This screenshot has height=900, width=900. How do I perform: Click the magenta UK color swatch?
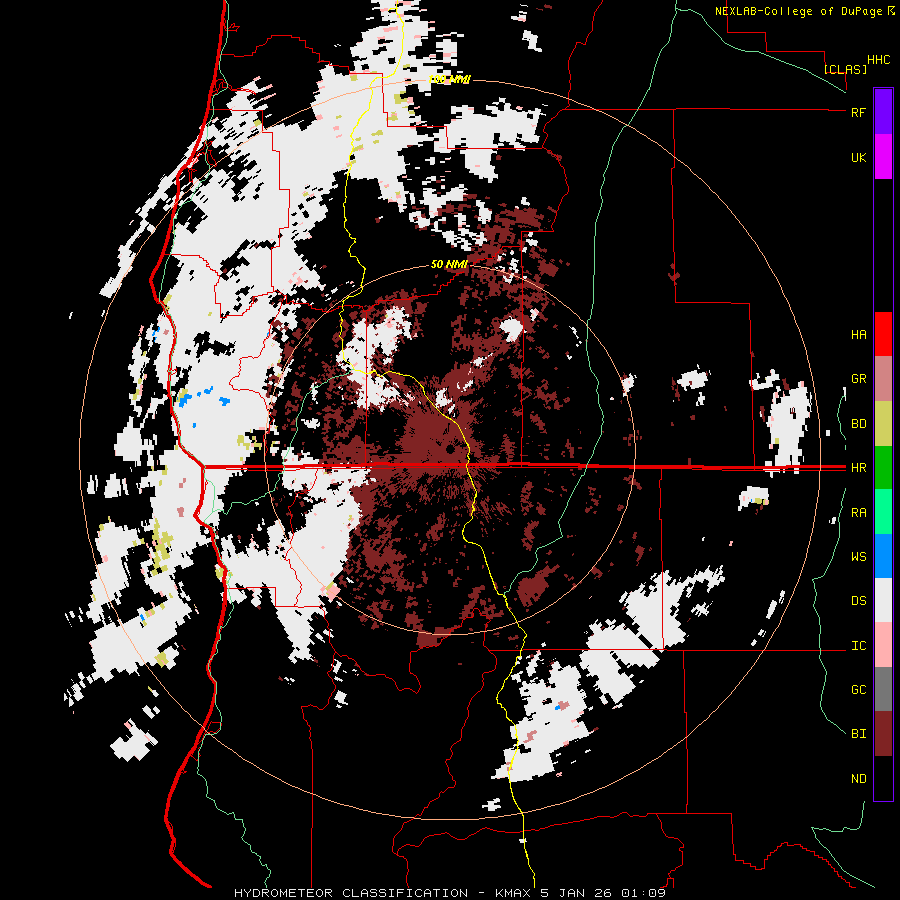point(883,157)
